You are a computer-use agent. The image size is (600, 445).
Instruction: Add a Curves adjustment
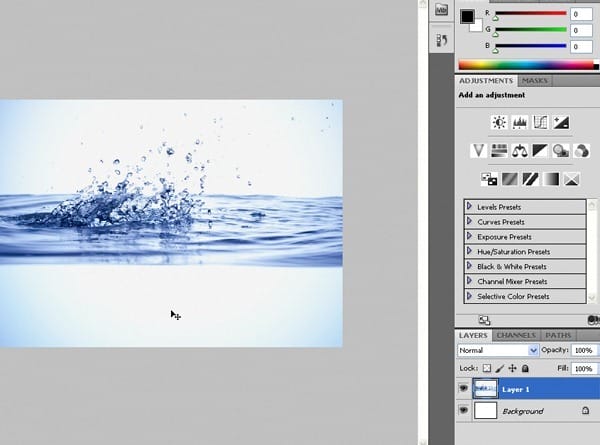(x=540, y=122)
